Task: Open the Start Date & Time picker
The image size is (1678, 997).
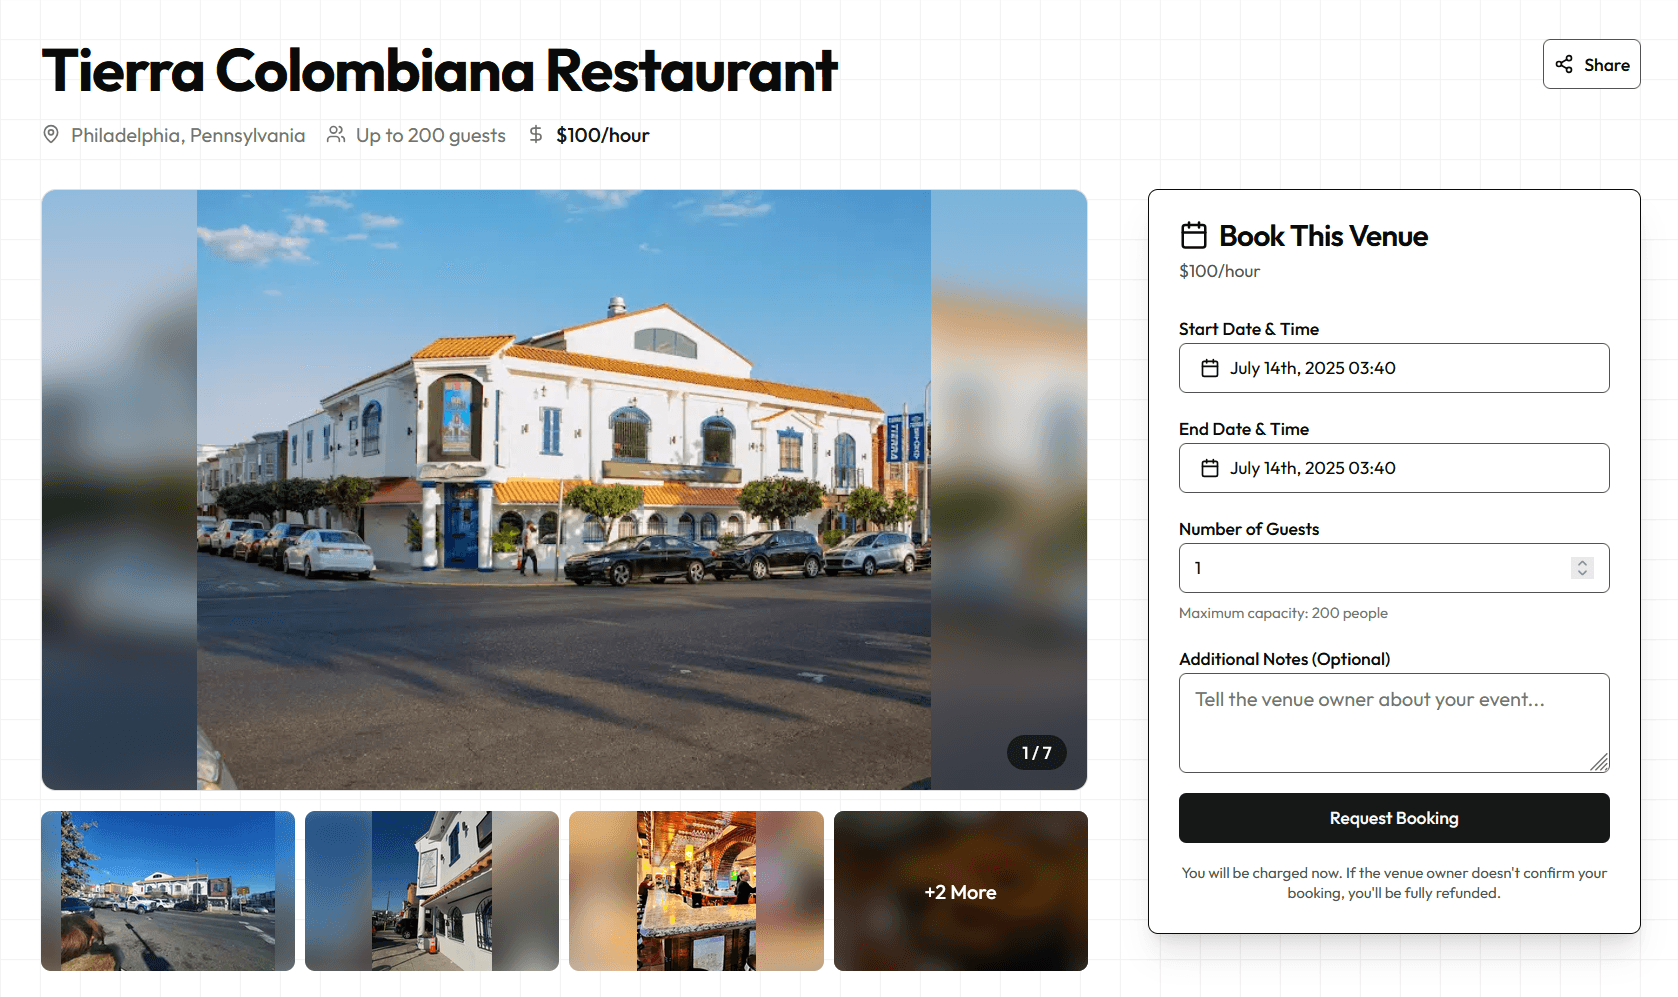Action: point(1394,368)
